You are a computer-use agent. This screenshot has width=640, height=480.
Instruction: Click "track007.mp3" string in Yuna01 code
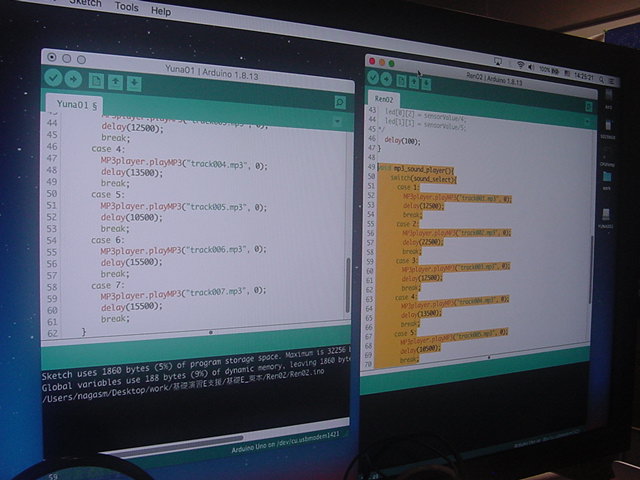click(215, 292)
